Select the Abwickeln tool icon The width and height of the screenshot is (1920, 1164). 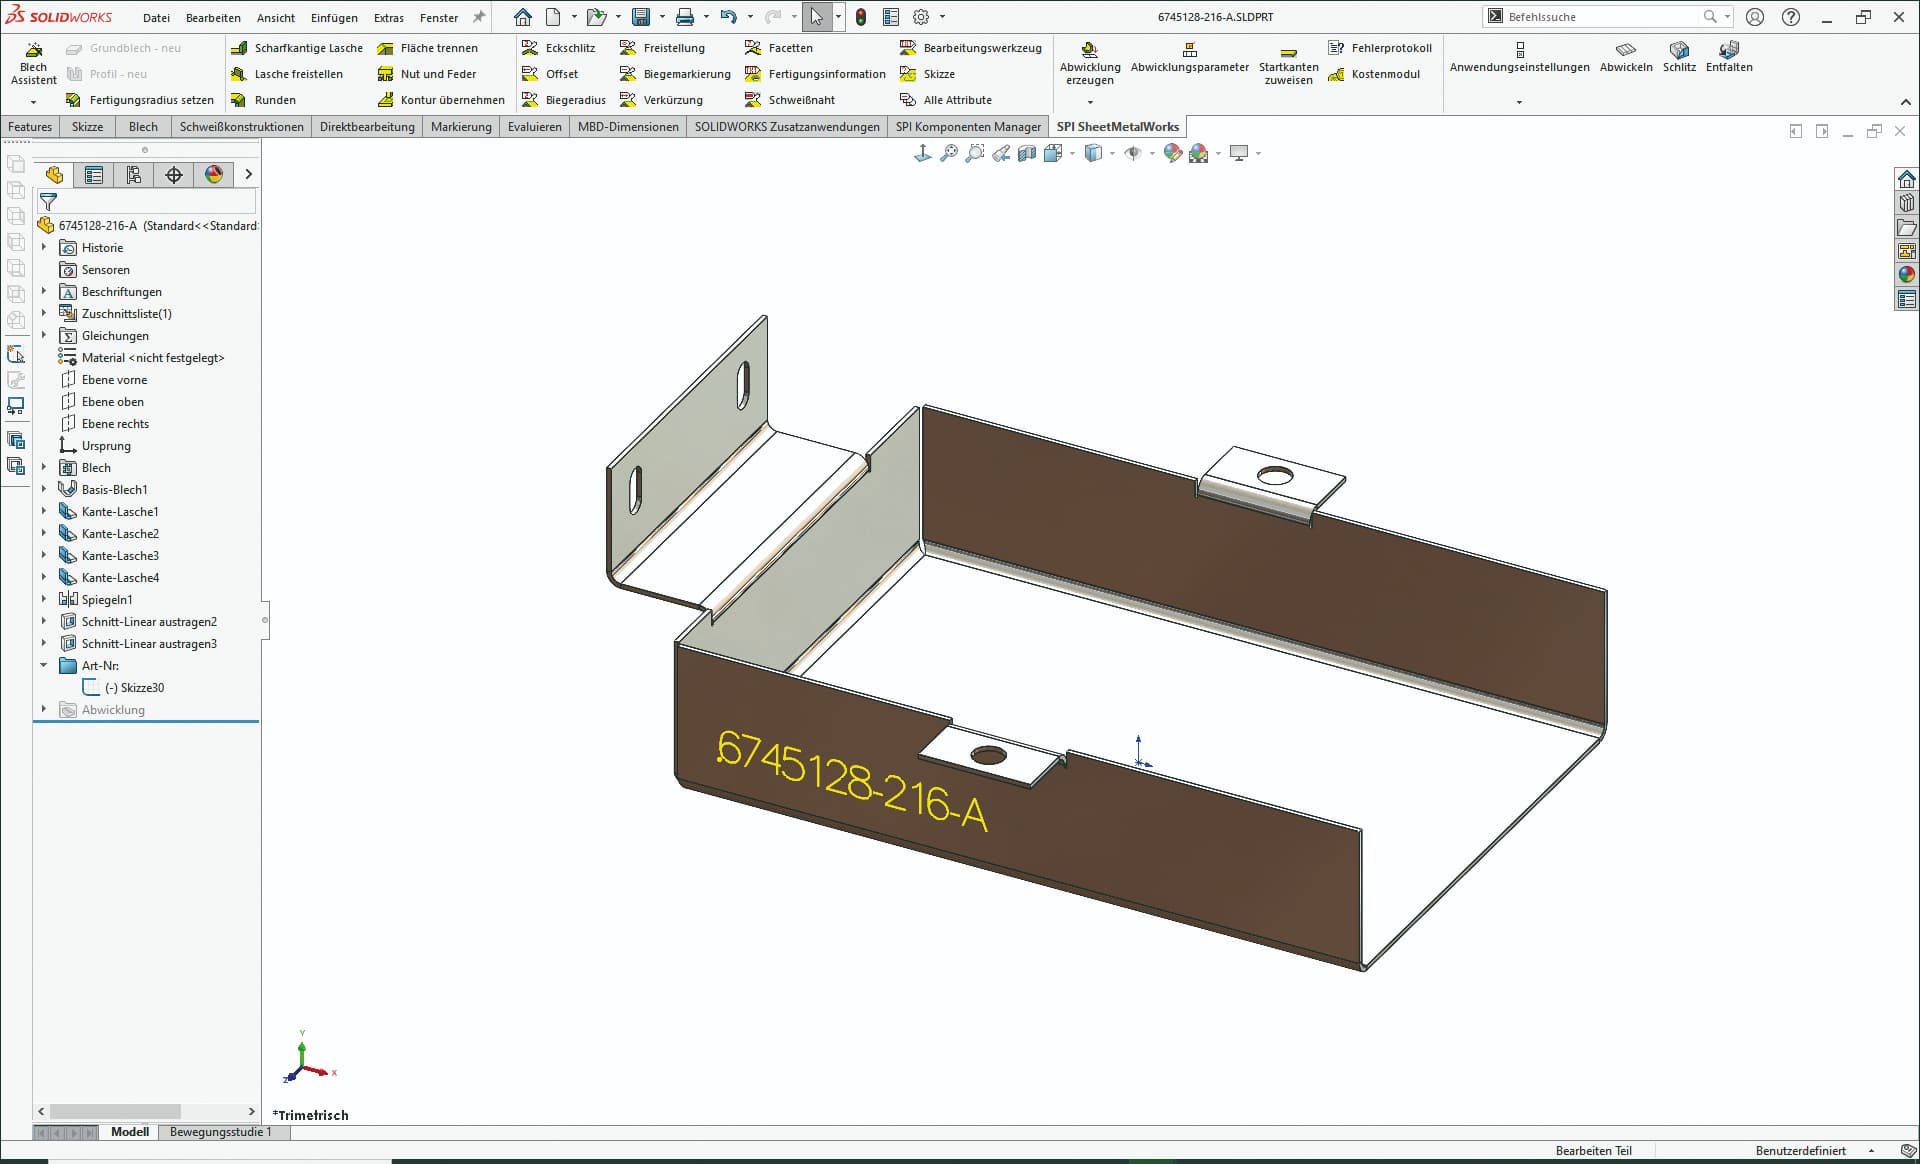point(1626,49)
